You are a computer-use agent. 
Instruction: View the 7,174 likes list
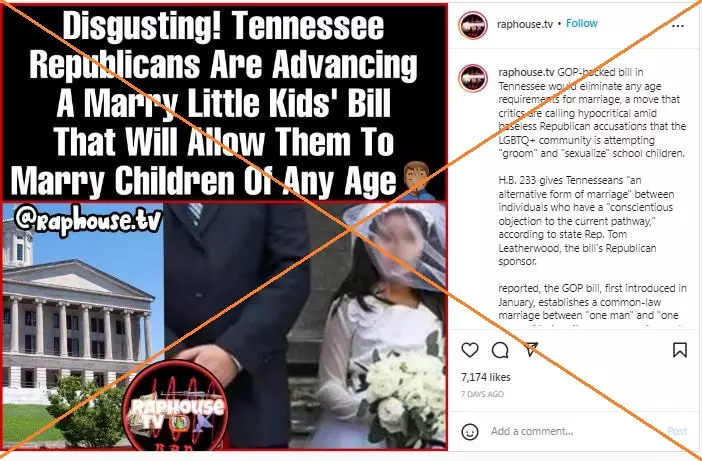point(486,377)
